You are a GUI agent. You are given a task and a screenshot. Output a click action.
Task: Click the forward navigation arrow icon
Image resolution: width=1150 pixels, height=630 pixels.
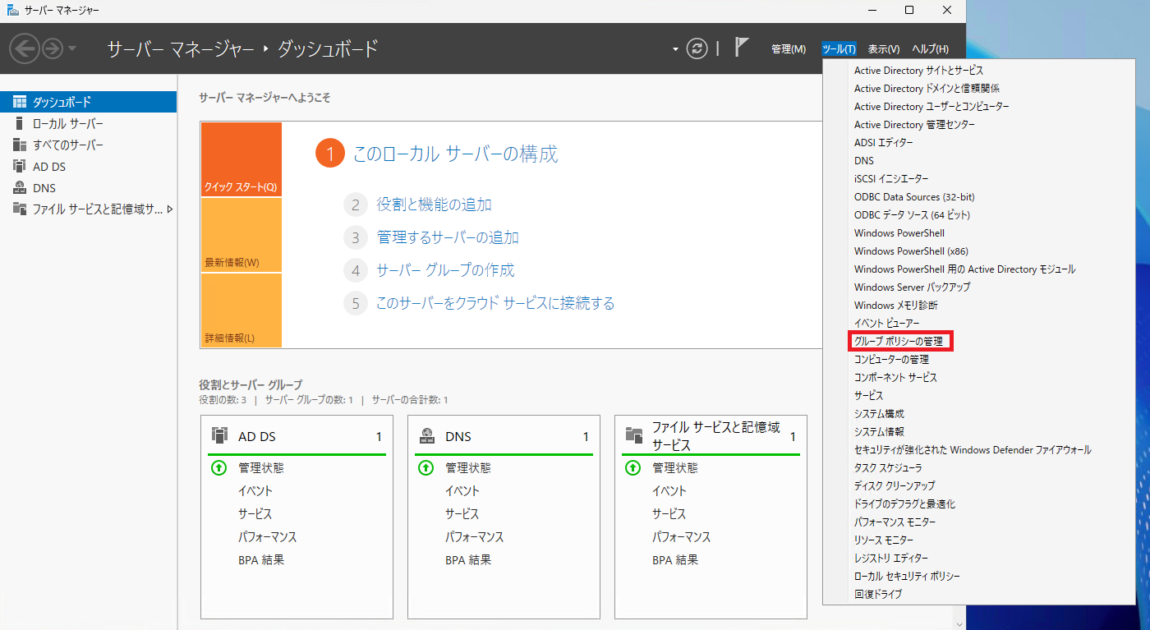coord(52,49)
